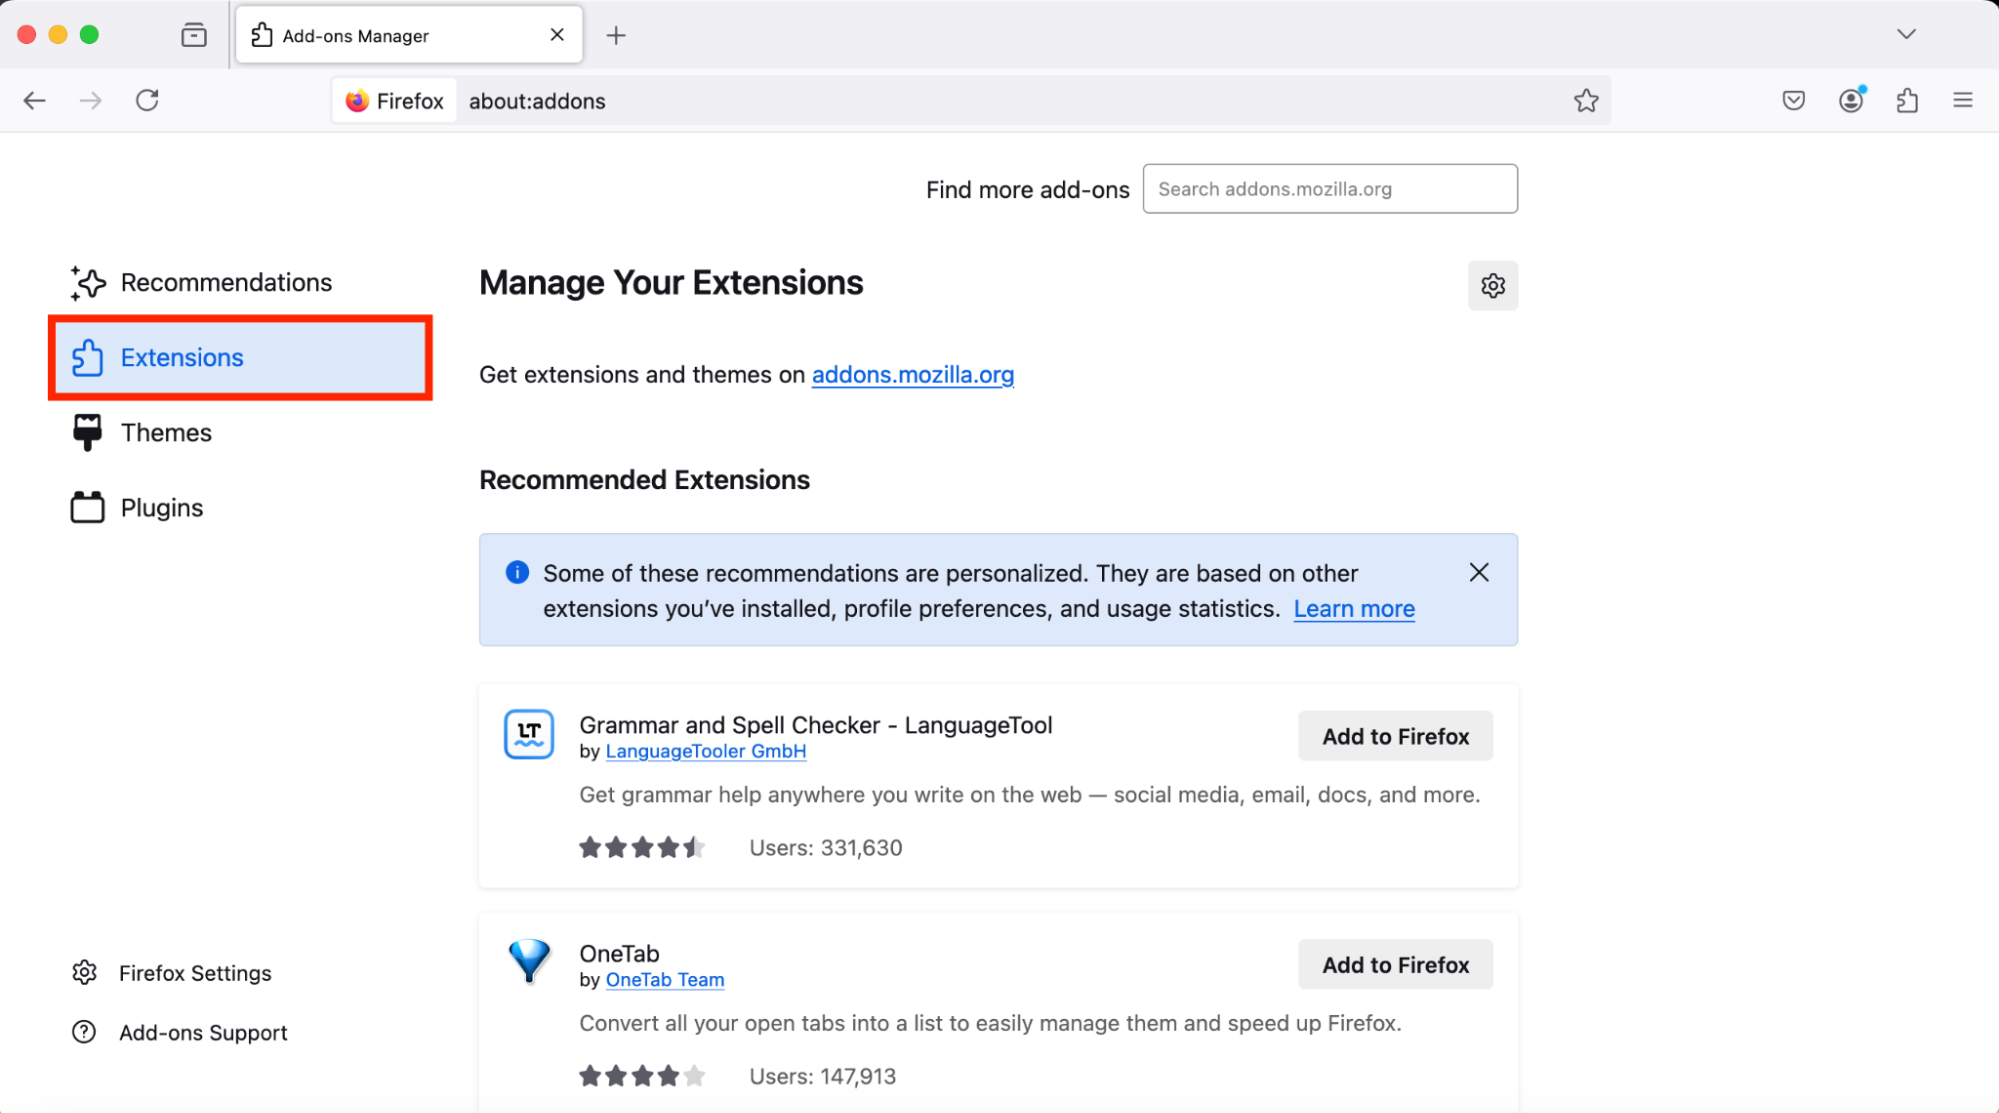Click the forward navigation arrow
This screenshot has height=1113, width=1999.
pyautogui.click(x=91, y=100)
